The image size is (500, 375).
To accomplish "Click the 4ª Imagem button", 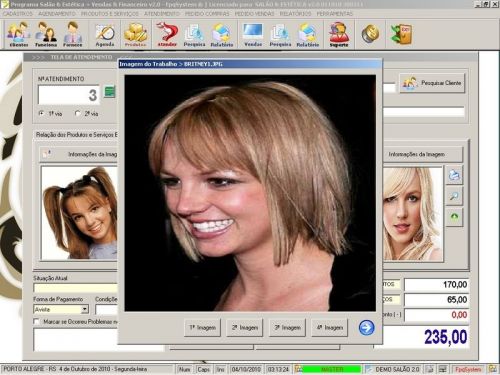I will coord(329,328).
